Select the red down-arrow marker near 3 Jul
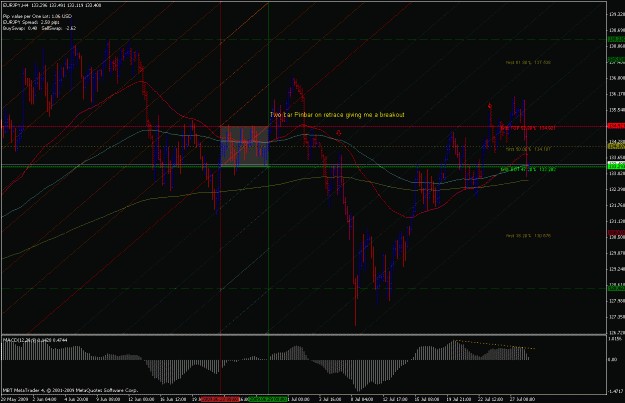 coord(338,133)
